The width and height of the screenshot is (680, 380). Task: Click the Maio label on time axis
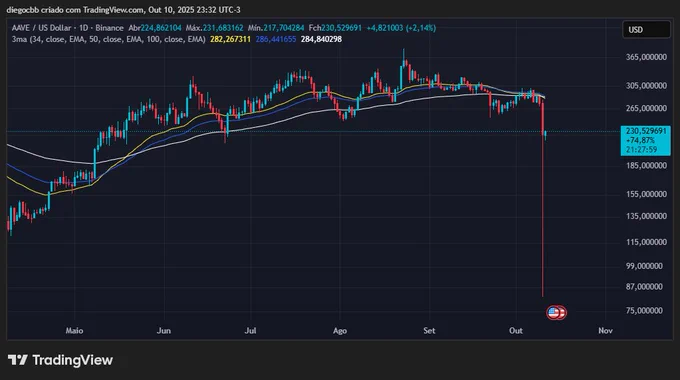(74, 331)
